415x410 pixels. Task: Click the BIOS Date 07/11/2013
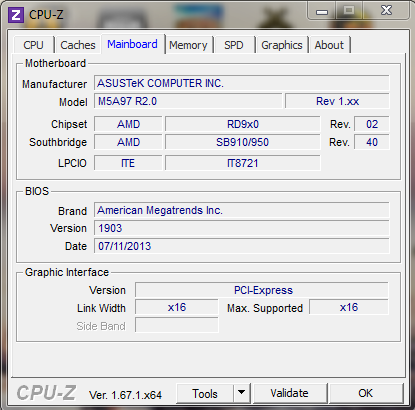[x=242, y=246]
